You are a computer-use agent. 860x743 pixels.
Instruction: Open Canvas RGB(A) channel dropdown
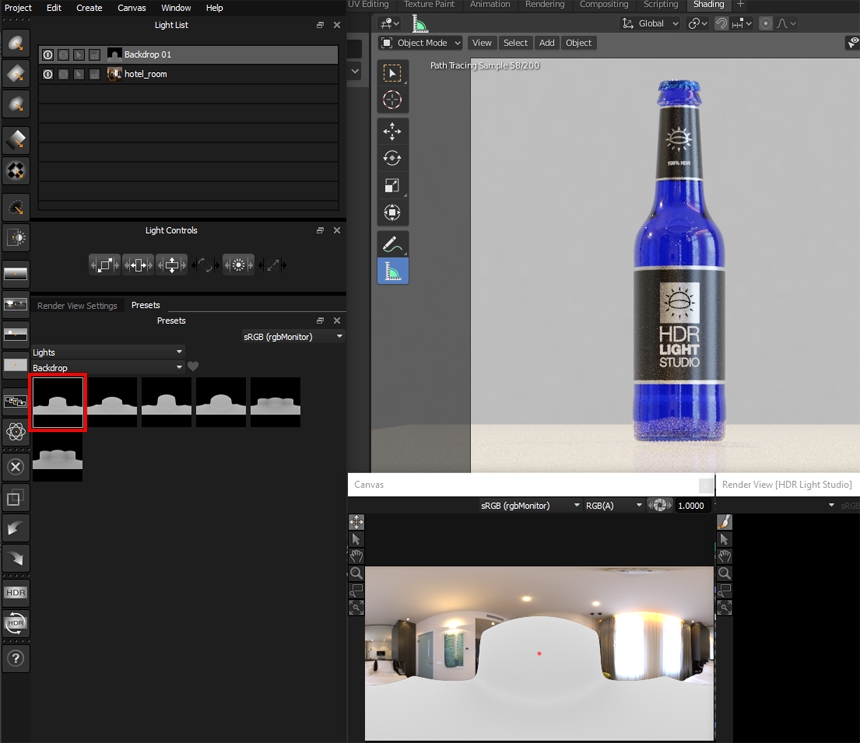614,506
